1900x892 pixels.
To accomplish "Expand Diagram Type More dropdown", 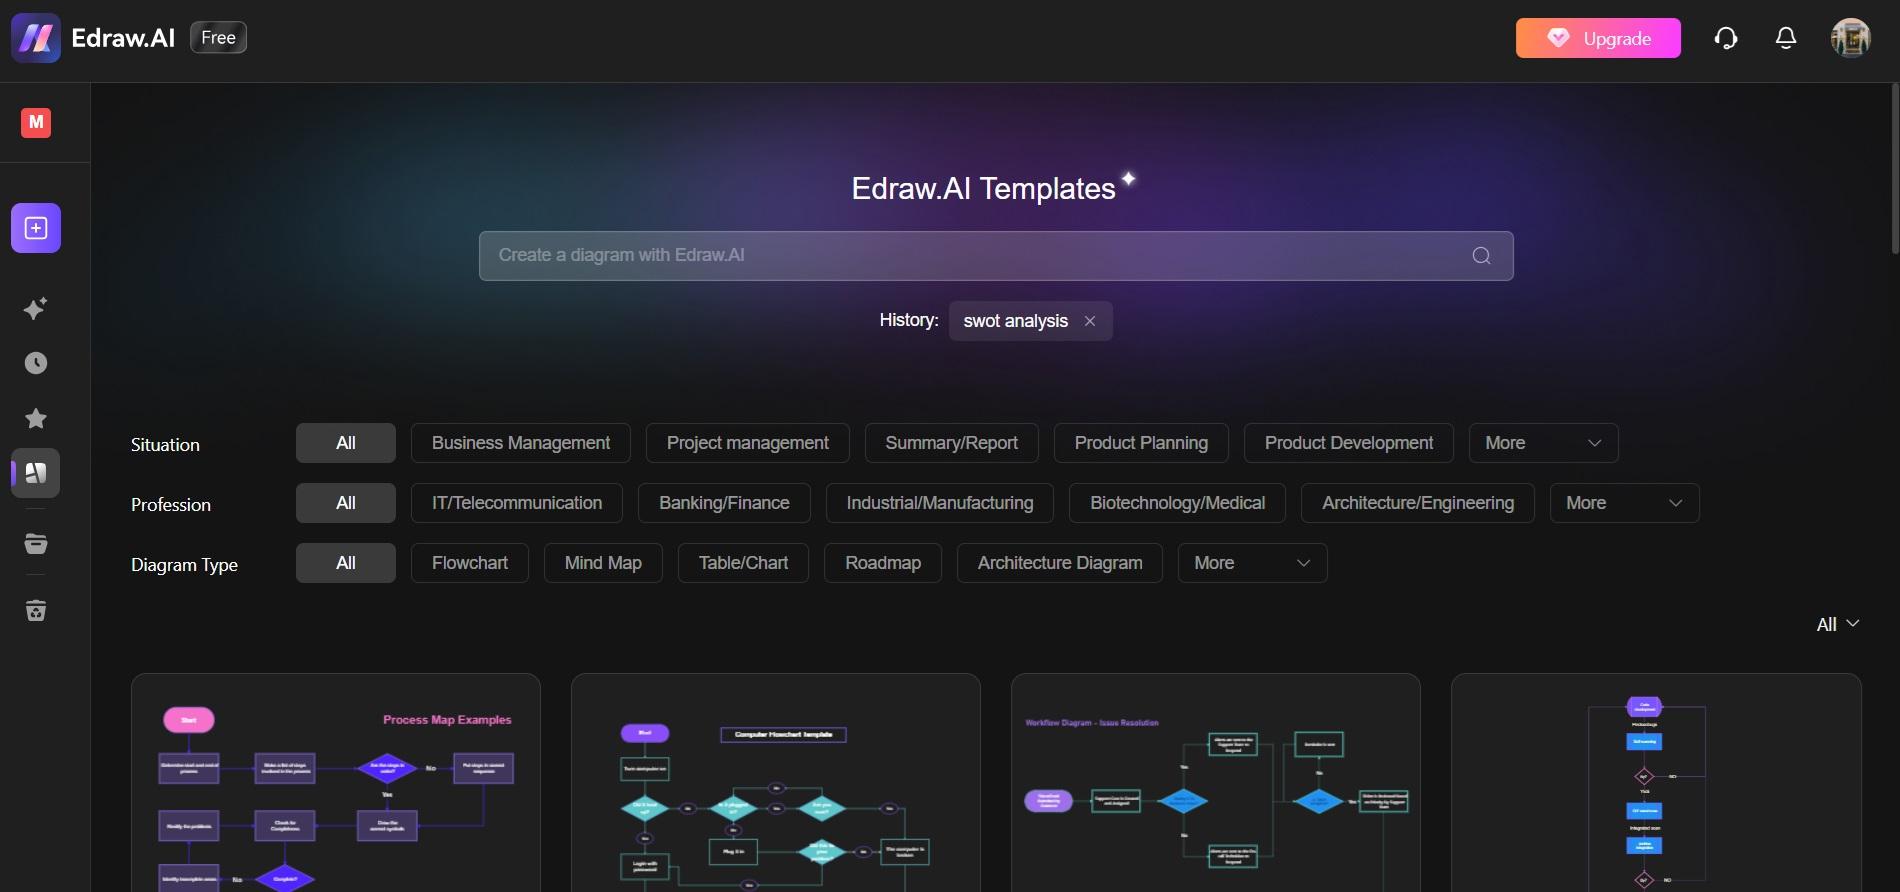I will [1253, 563].
